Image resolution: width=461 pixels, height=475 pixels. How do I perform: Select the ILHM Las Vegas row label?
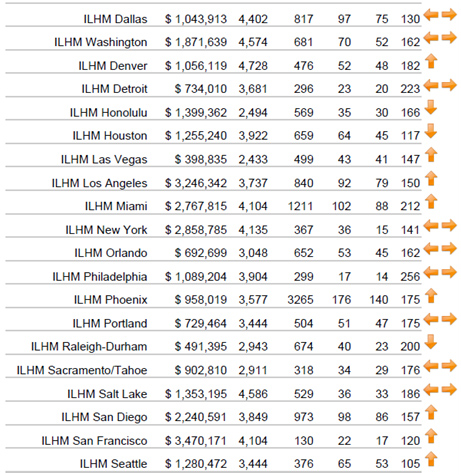click(104, 160)
